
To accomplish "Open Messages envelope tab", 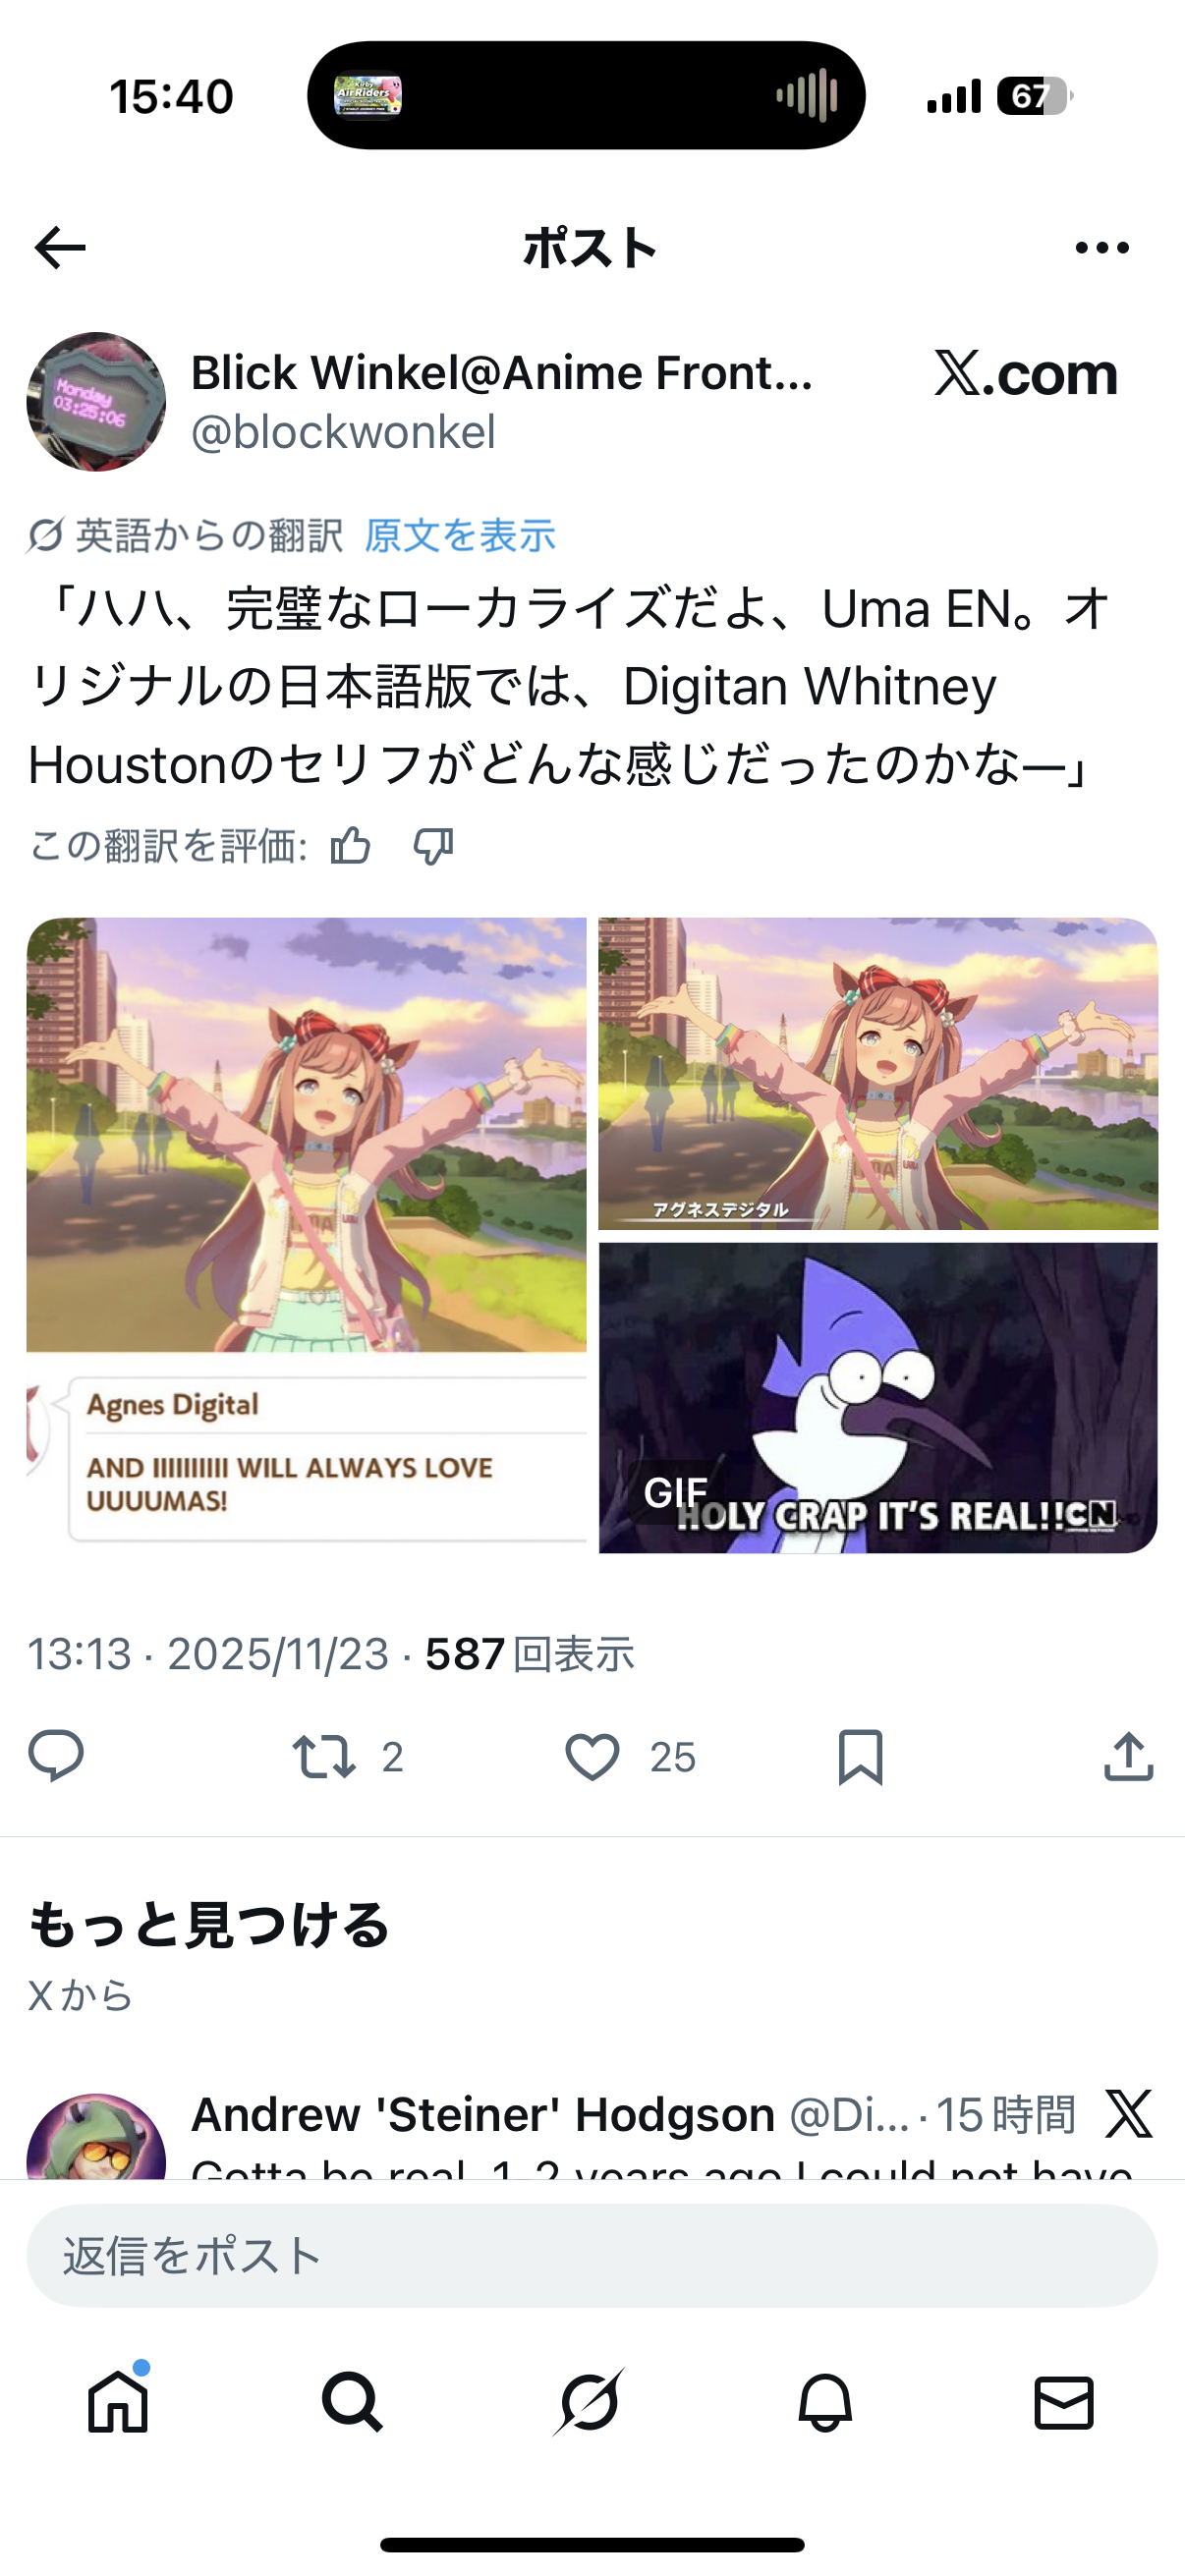I will pyautogui.click(x=1064, y=2402).
